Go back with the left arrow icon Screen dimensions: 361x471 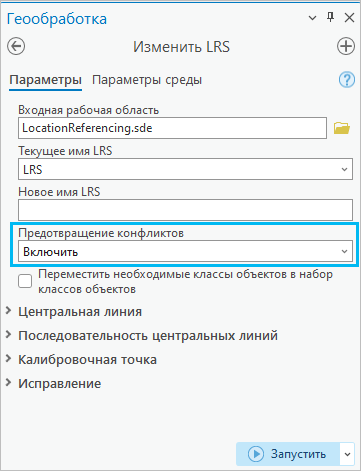pos(16,46)
